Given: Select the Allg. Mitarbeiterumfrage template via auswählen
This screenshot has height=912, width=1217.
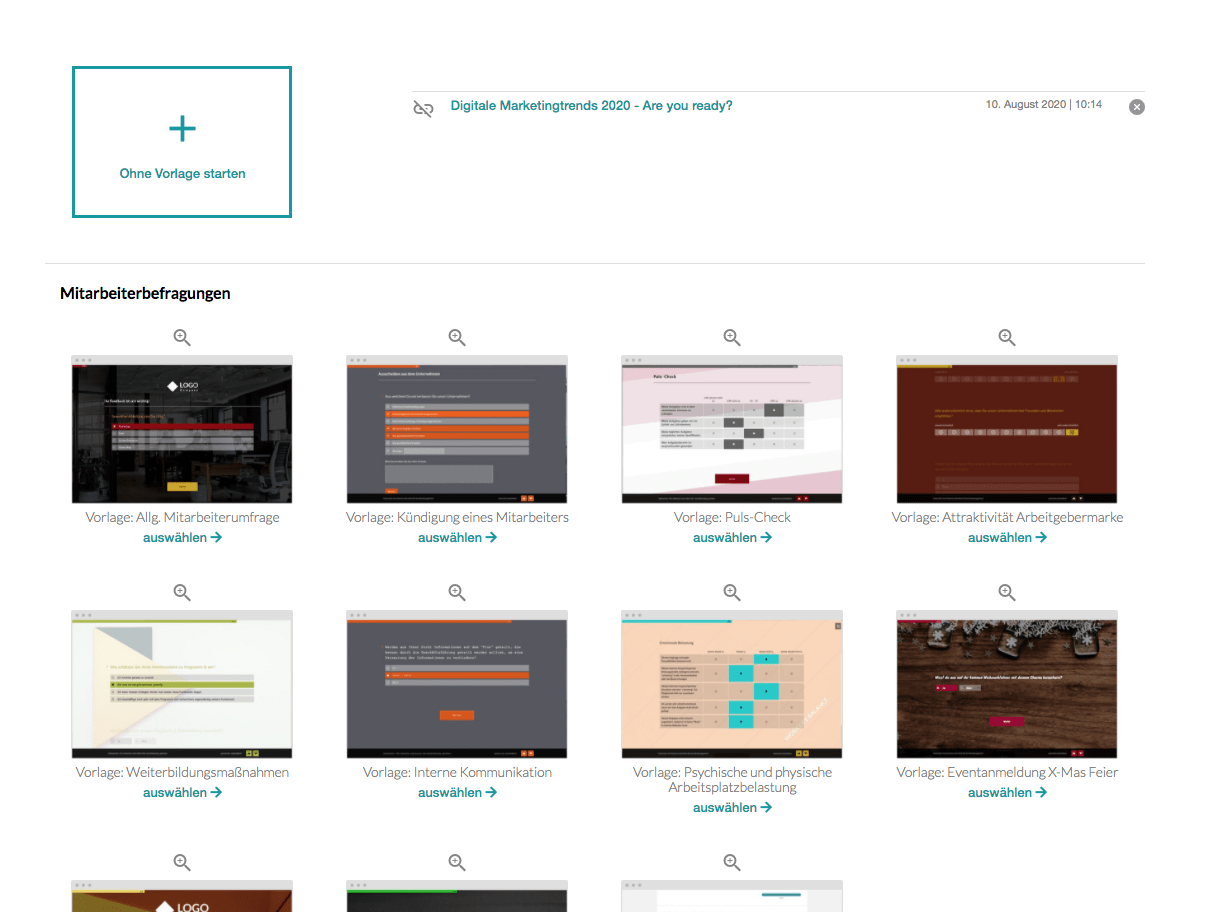Looking at the screenshot, I should coord(182,538).
